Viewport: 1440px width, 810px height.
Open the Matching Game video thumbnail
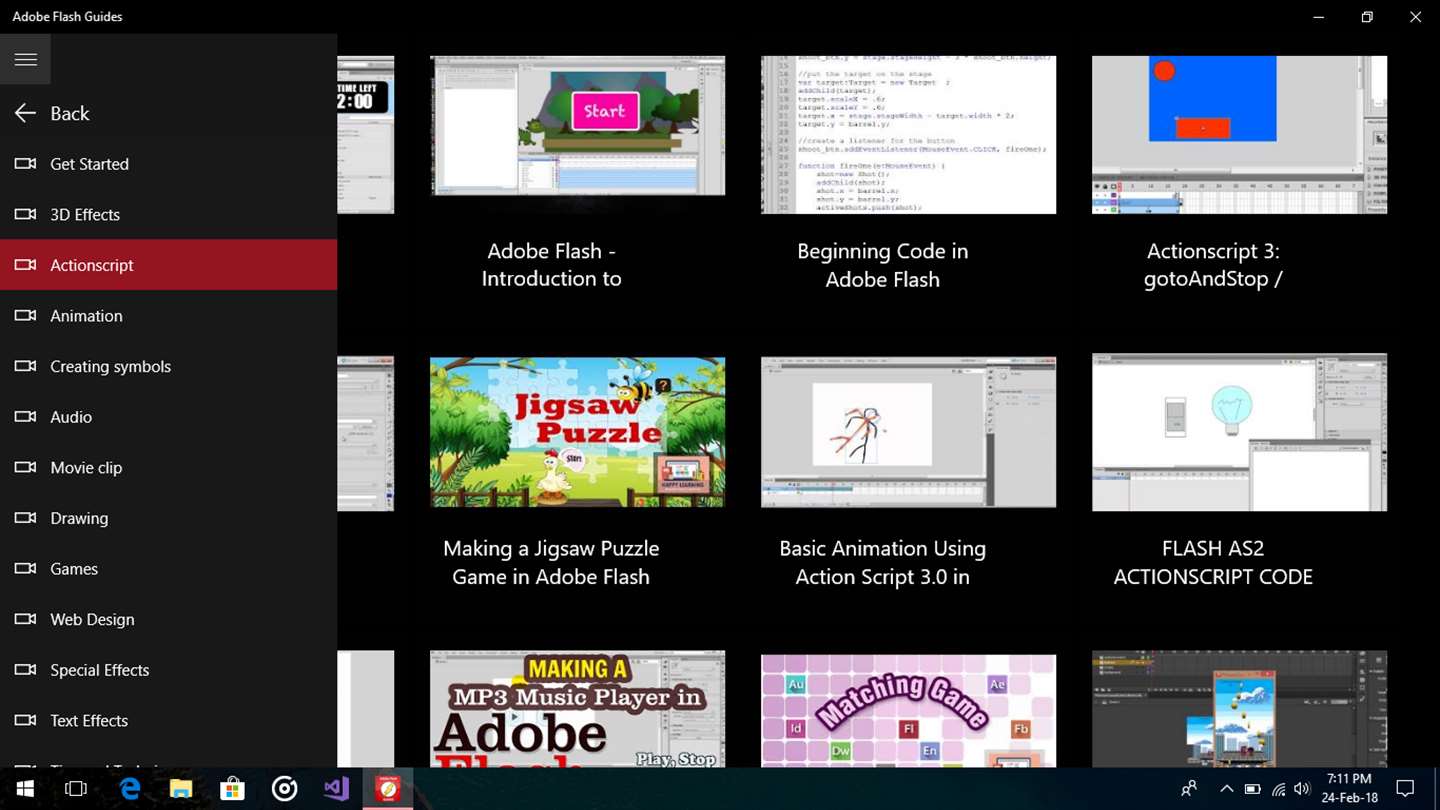point(908,711)
